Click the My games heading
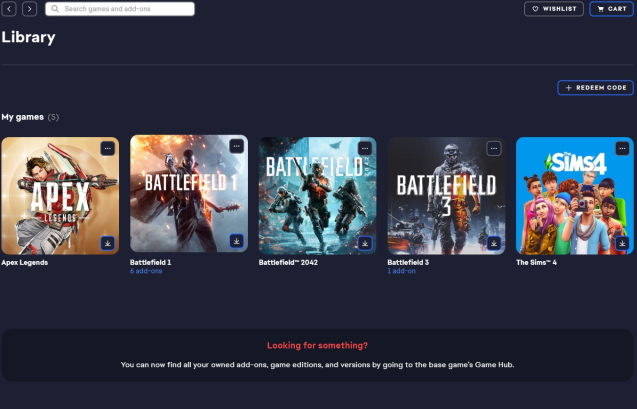This screenshot has width=637, height=409. pos(22,117)
